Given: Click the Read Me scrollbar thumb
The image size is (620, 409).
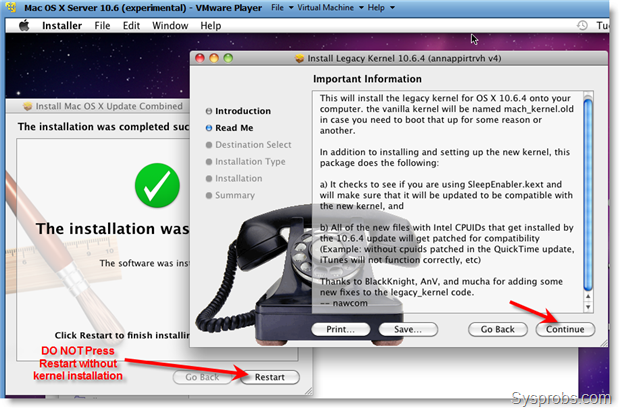Looking at the screenshot, I should (x=588, y=194).
